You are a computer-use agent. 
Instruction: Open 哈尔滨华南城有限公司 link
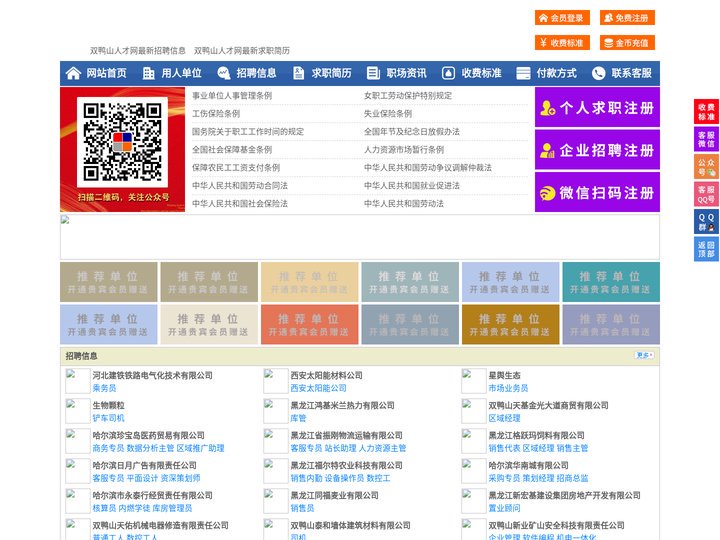coord(528,465)
